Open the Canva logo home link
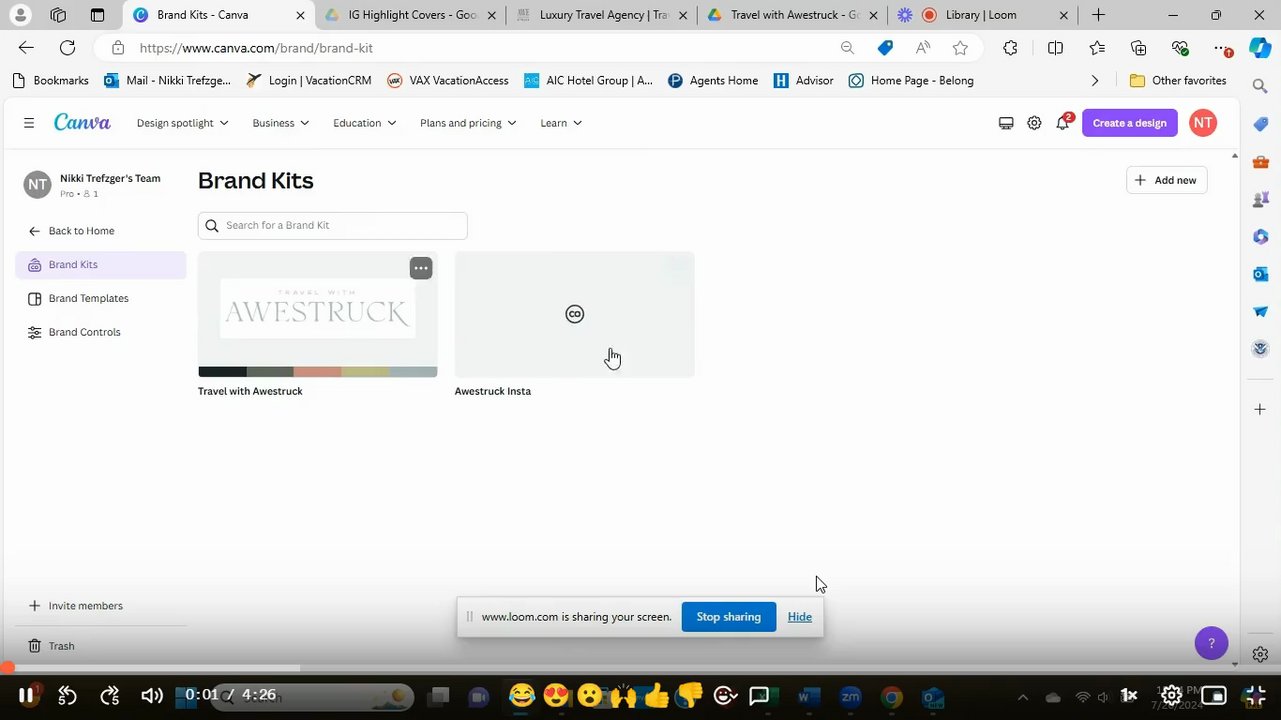This screenshot has width=1281, height=720. click(82, 122)
